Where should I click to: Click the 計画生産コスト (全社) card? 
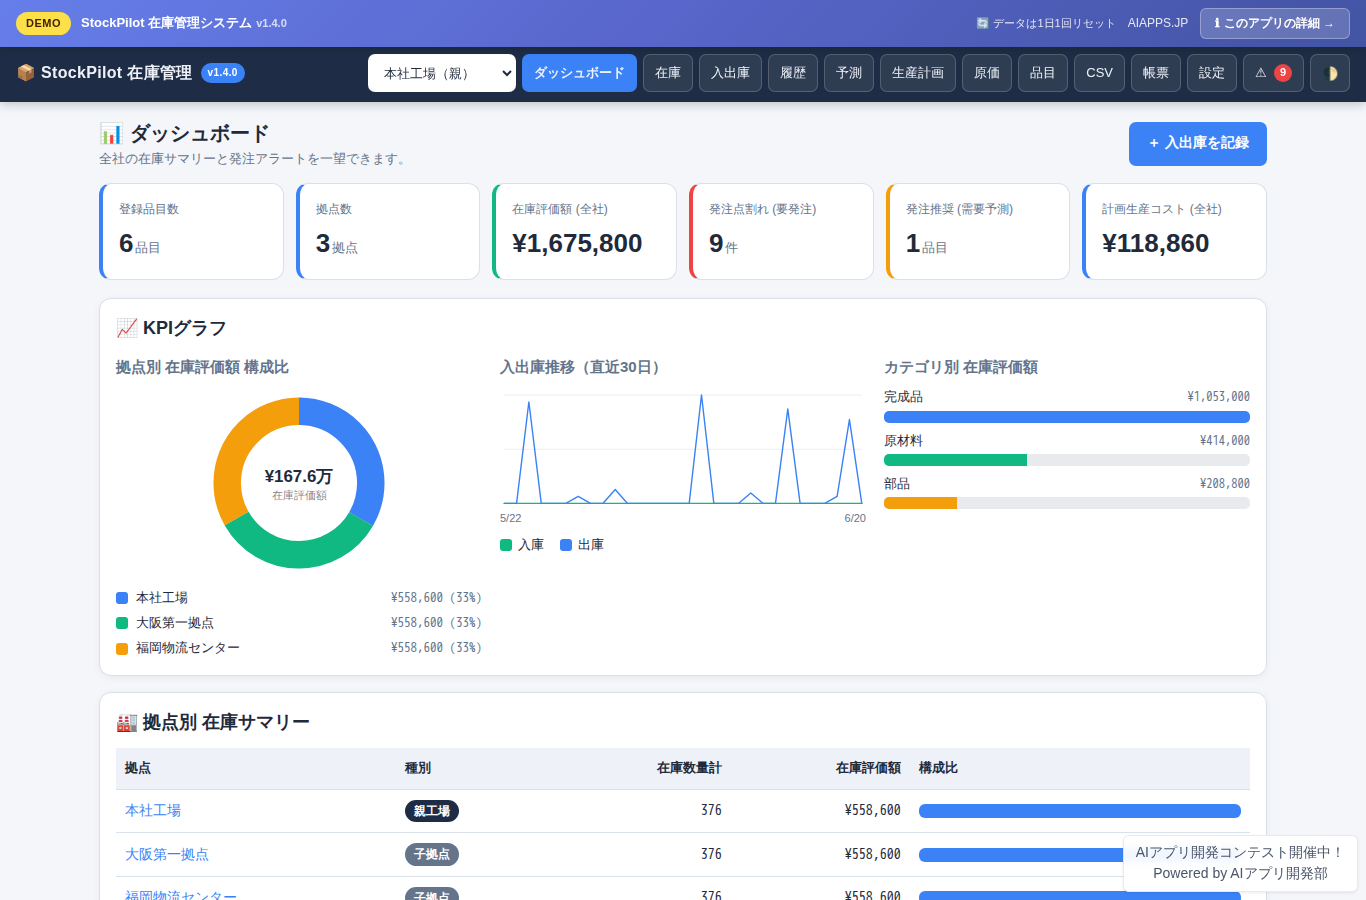click(1175, 231)
